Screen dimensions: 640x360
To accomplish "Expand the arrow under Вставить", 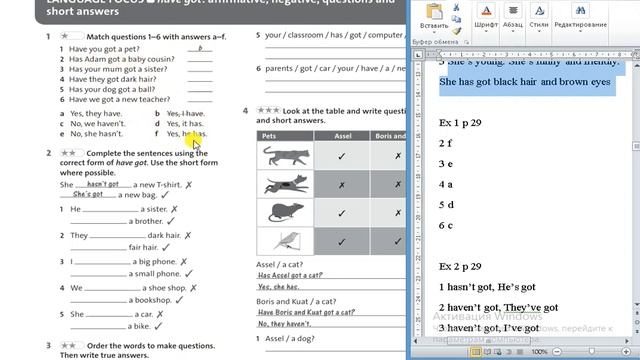I will [x=434, y=32].
